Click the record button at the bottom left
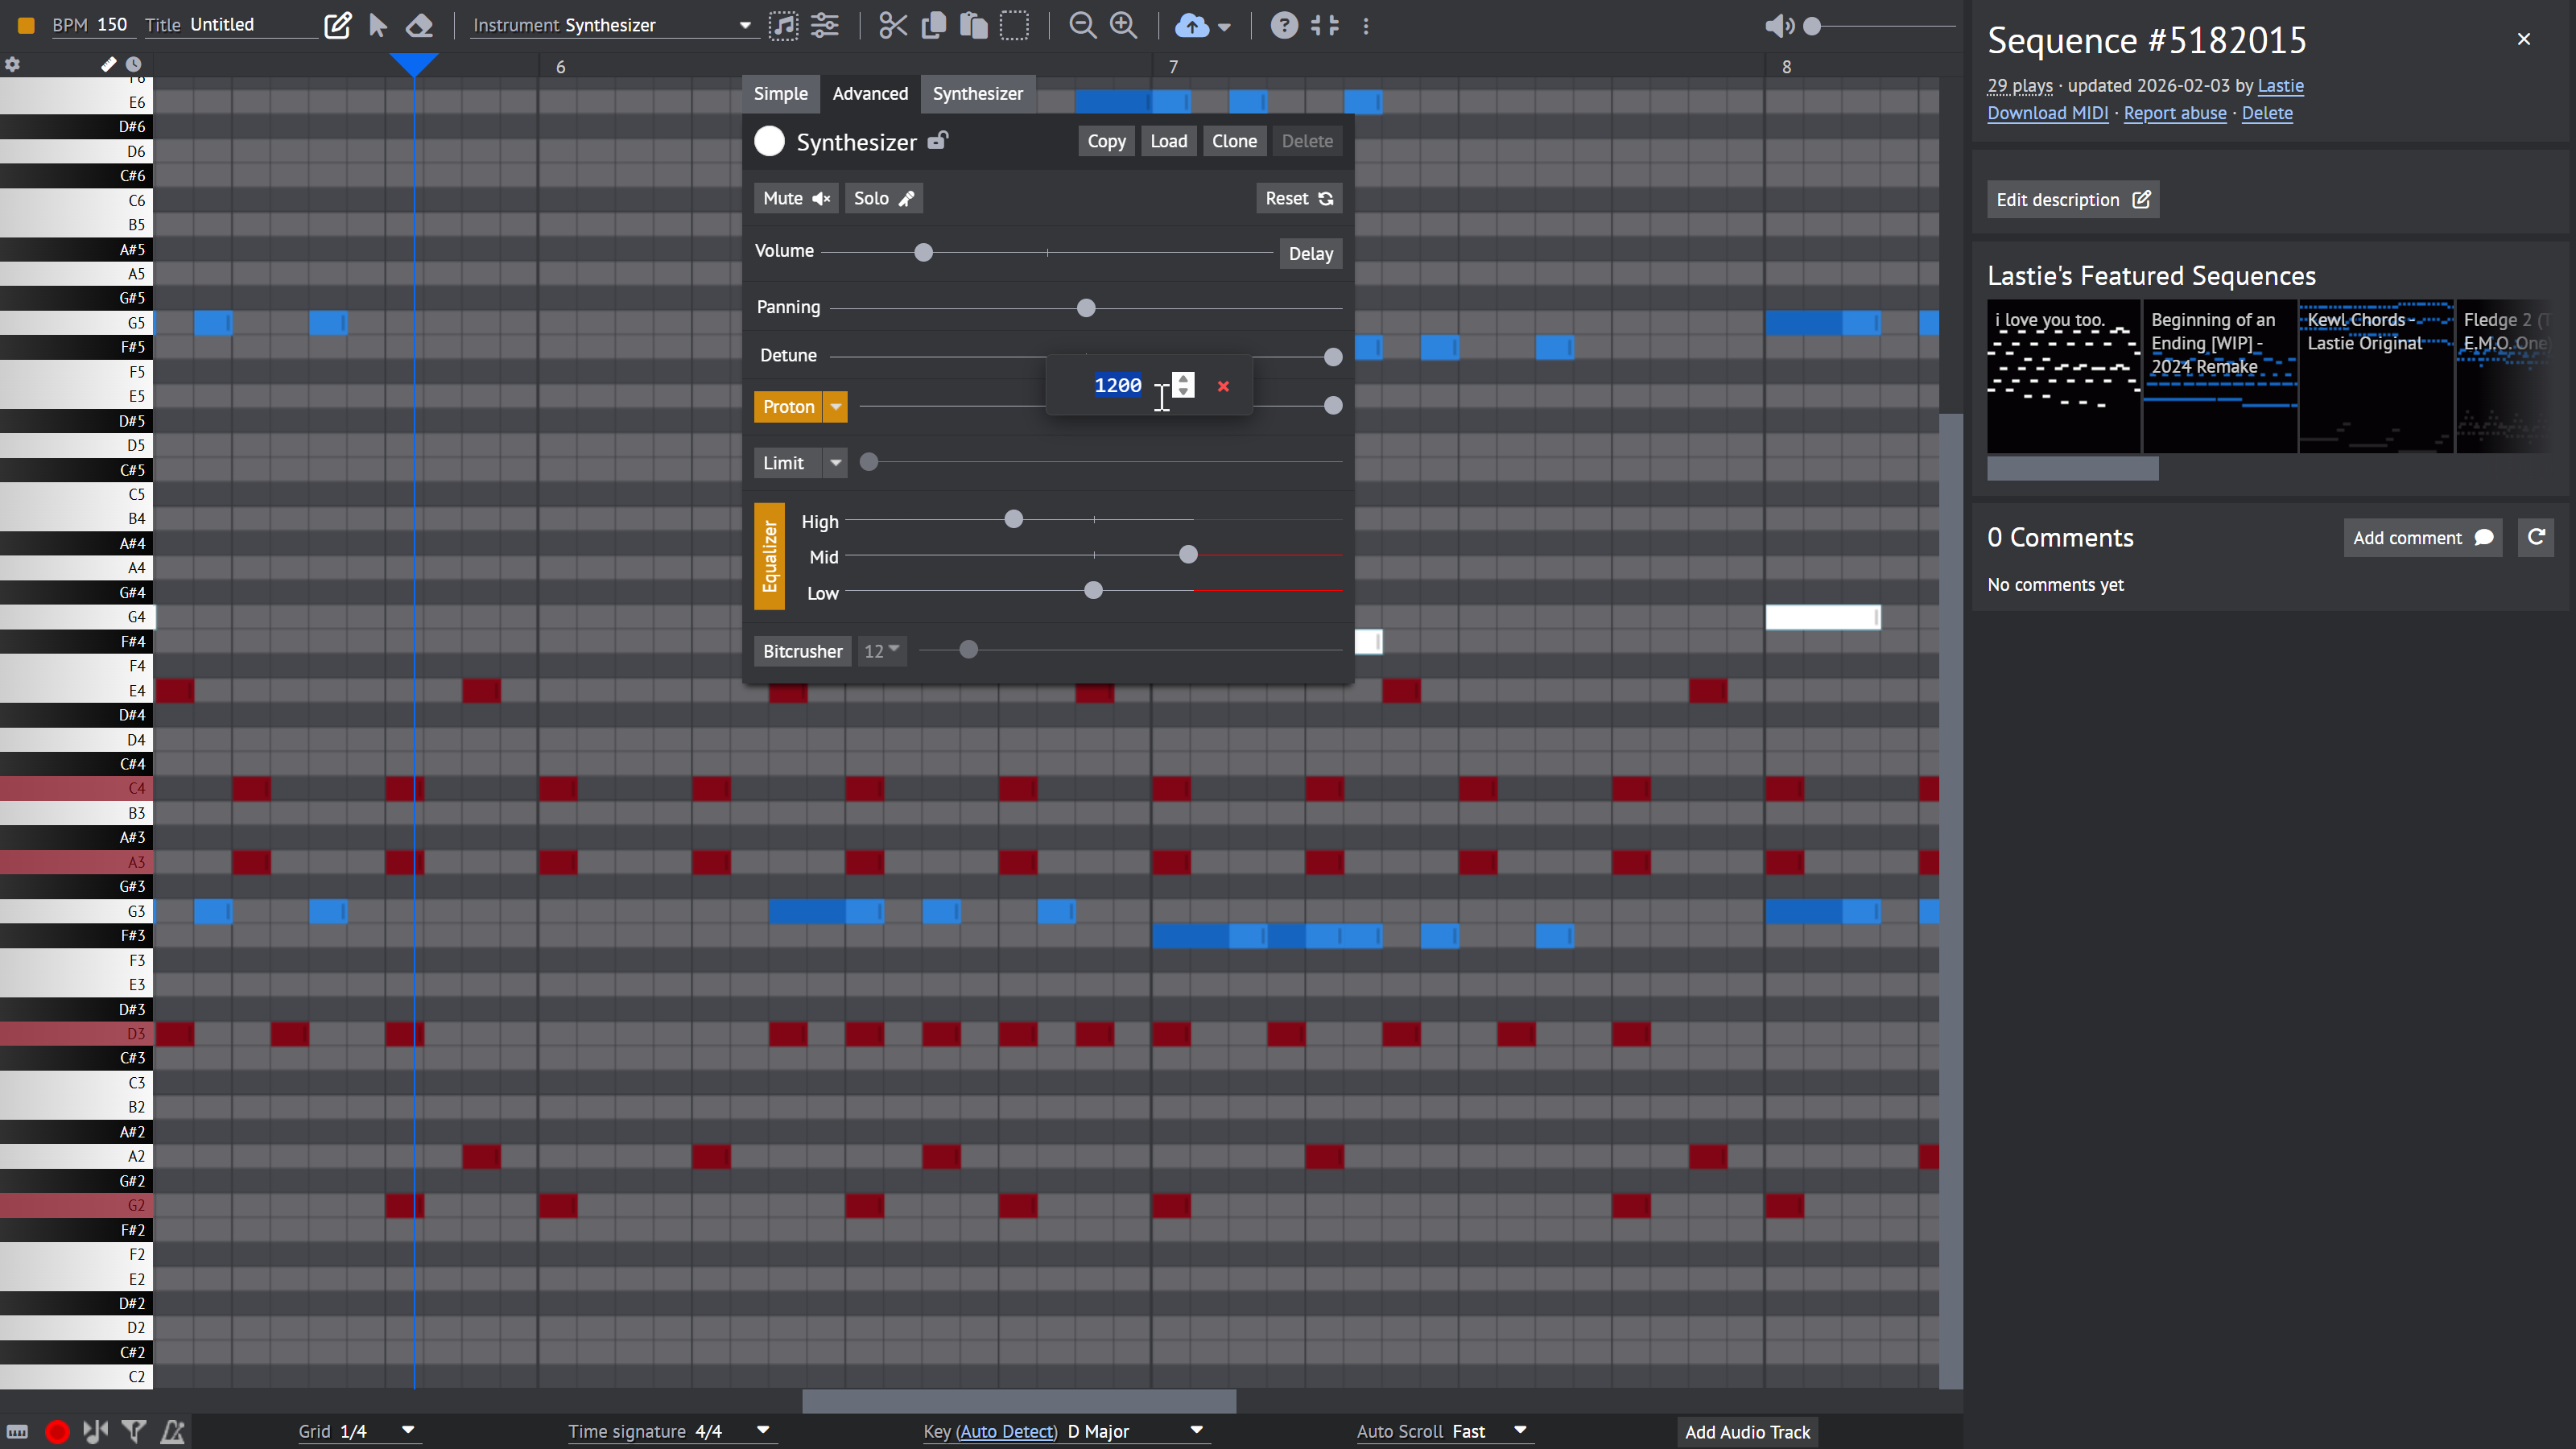Viewport: 2576px width, 1449px height. [x=56, y=1431]
